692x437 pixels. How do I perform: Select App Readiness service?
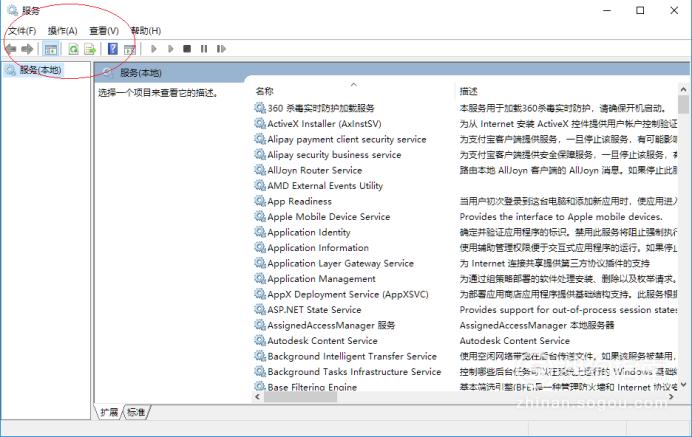299,201
